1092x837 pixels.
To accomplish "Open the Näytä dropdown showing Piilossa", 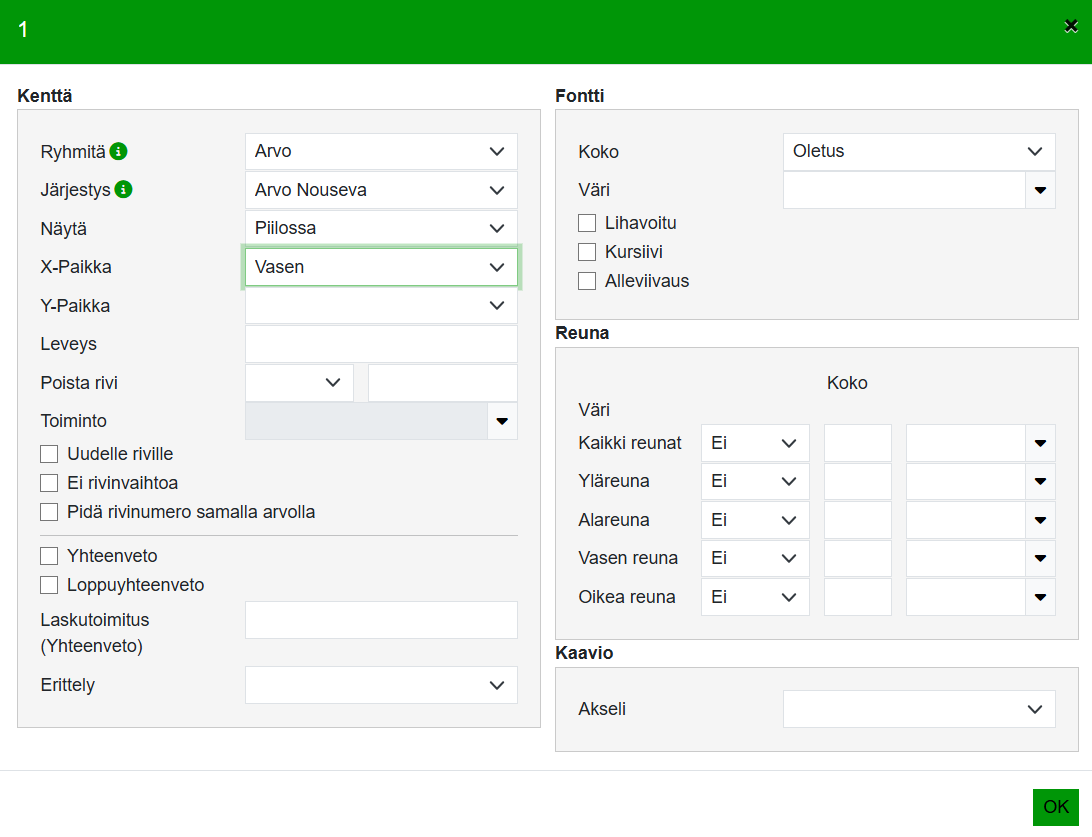I will click(x=381, y=228).
